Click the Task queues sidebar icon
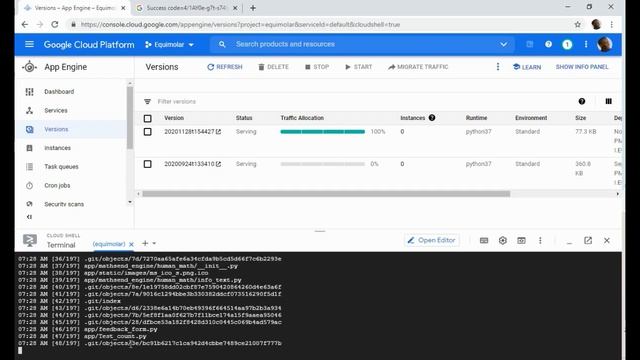Viewport: 640px width, 360px height. tap(29, 167)
